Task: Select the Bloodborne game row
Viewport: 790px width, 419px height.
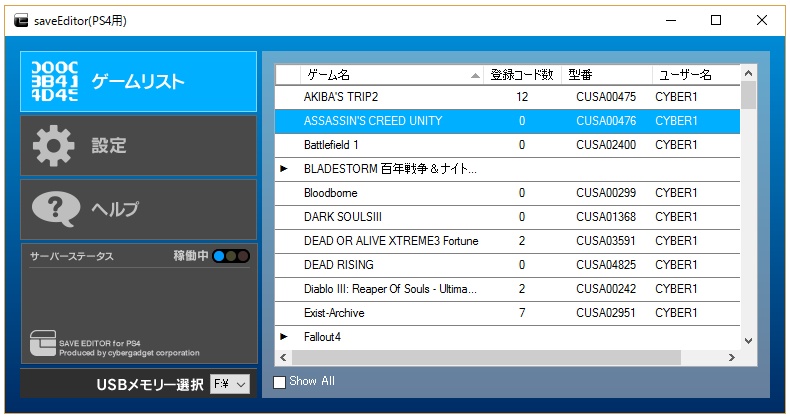Action: [507, 193]
